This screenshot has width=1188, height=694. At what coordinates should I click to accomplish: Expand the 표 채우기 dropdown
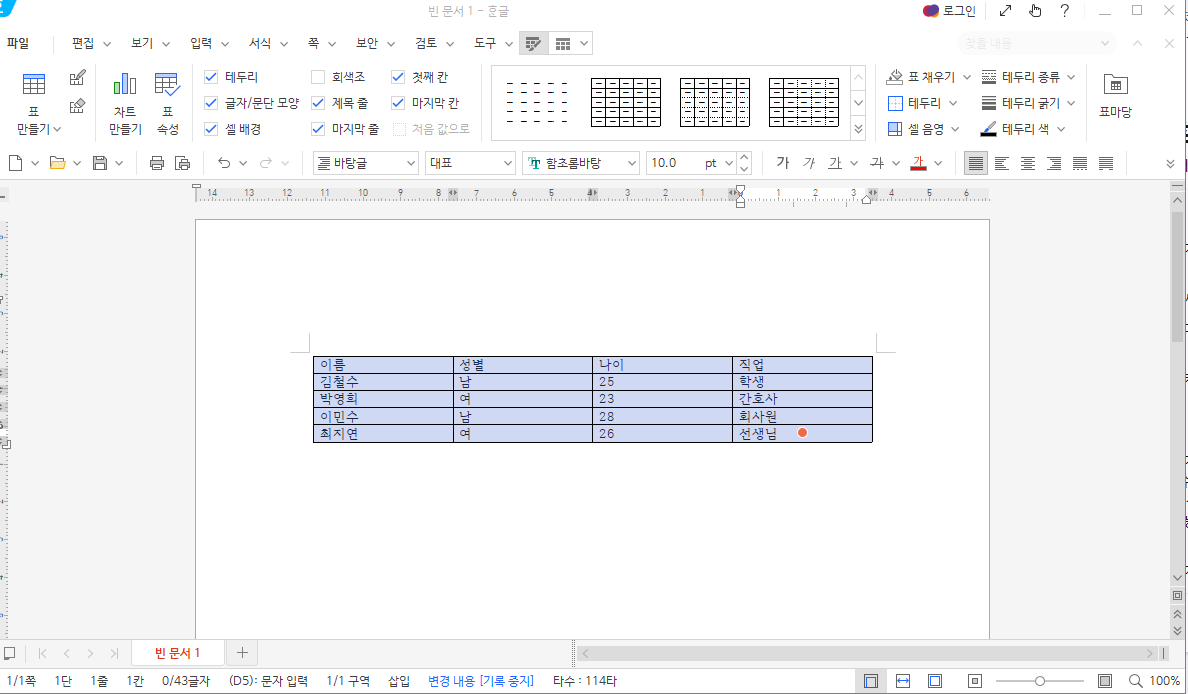pyautogui.click(x=967, y=77)
